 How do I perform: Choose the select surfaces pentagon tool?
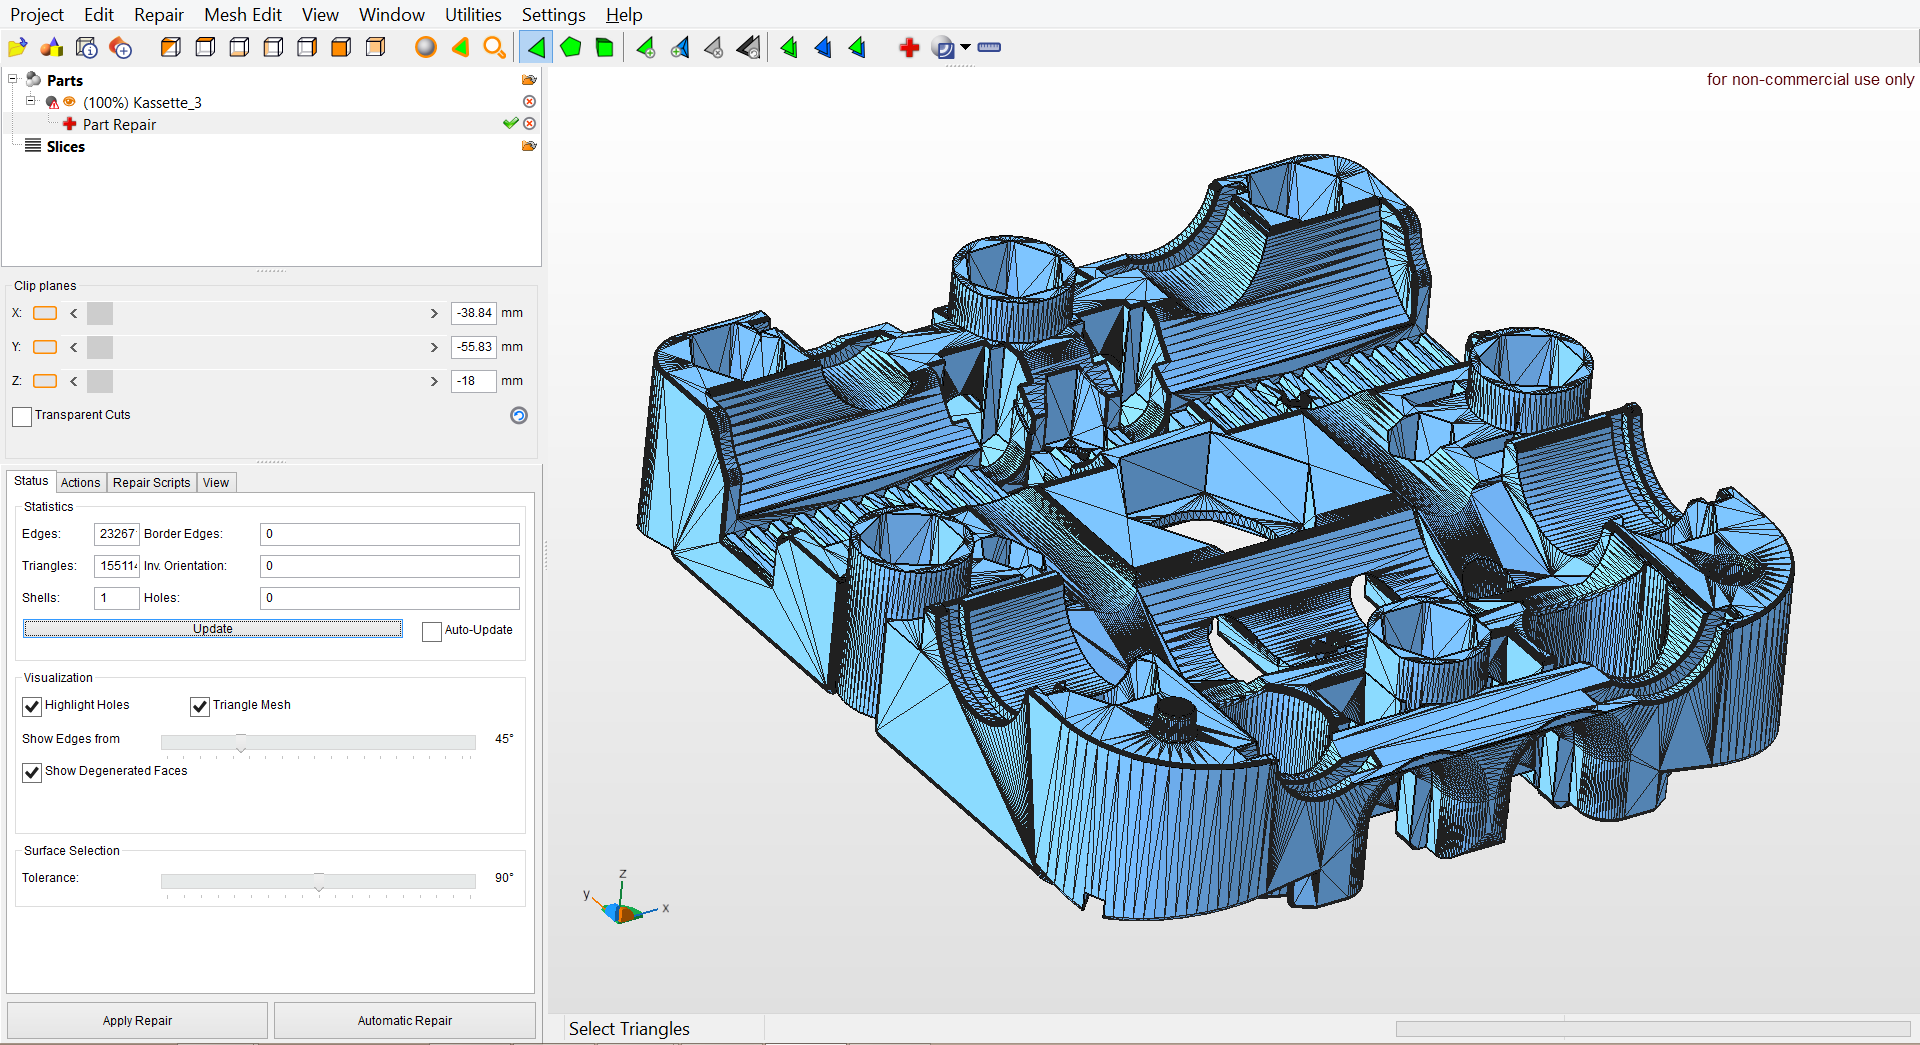click(571, 48)
